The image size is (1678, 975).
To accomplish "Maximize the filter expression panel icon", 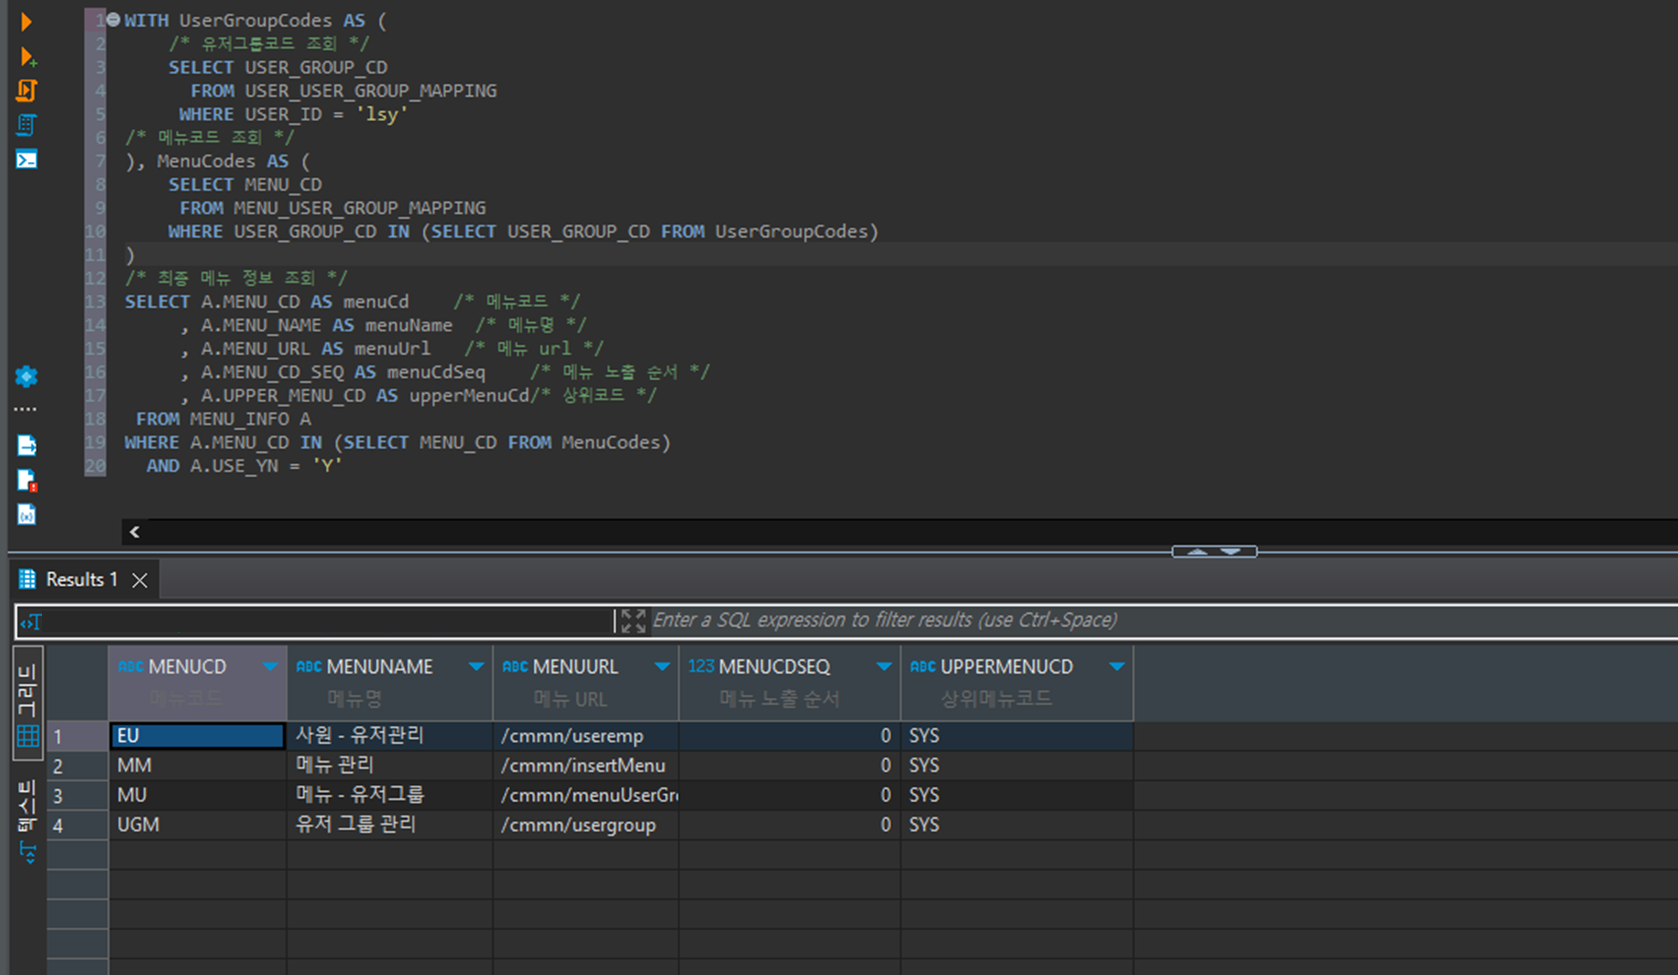I will [x=632, y=621].
